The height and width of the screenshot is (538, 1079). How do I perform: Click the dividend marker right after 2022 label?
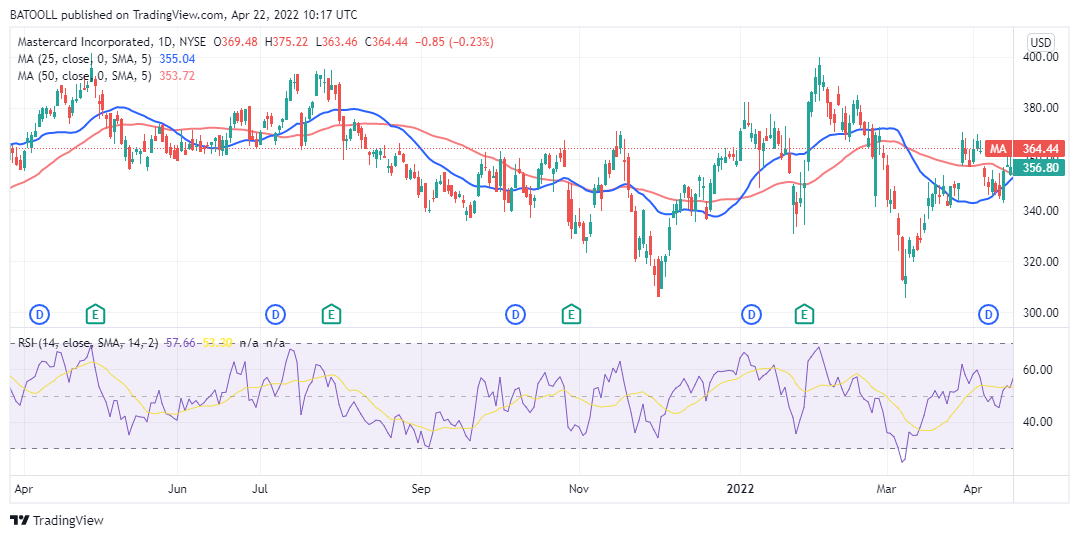click(750, 315)
